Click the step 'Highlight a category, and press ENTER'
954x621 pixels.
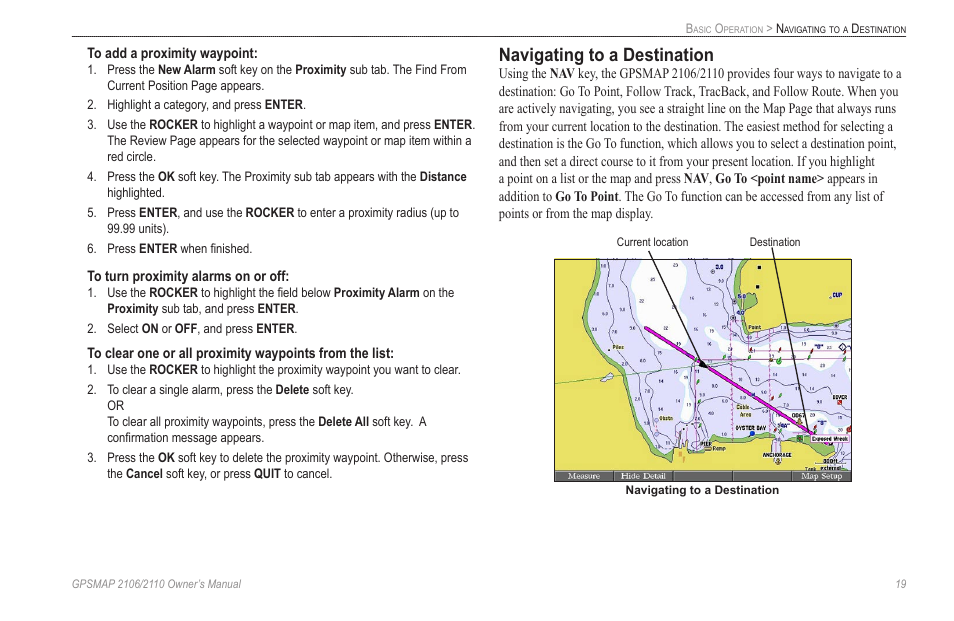206,105
